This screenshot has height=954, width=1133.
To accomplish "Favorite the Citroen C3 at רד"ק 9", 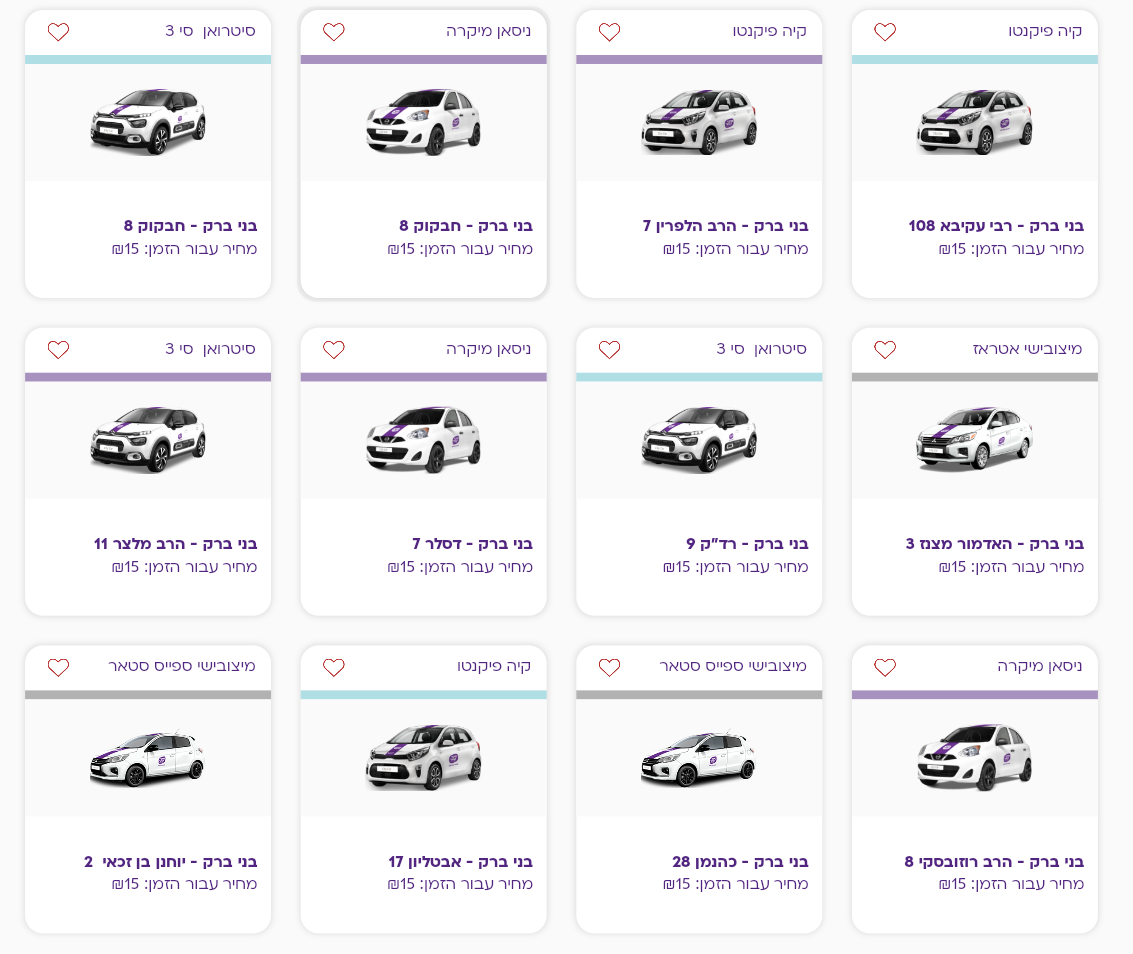I will tap(609, 350).
